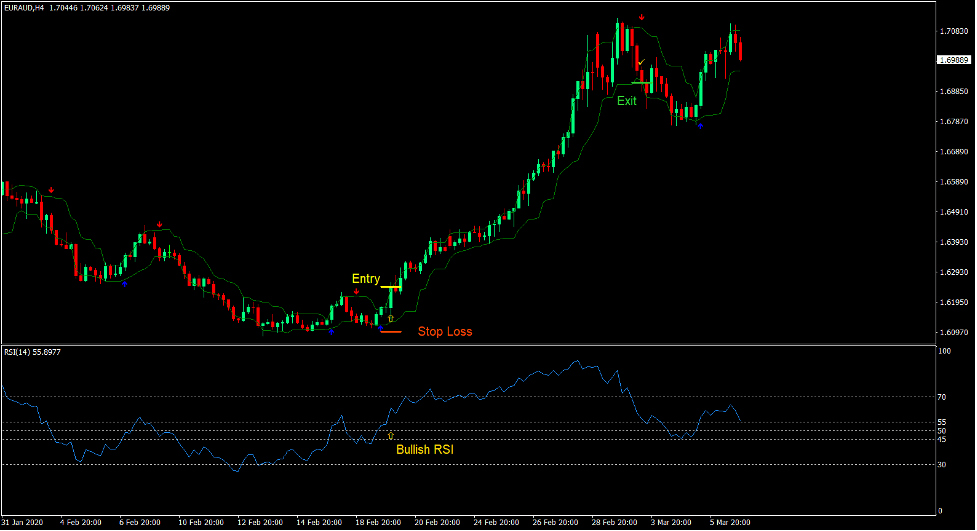This screenshot has width=977, height=531.
Task: Click the yellow Entry text label
Action: [x=365, y=279]
